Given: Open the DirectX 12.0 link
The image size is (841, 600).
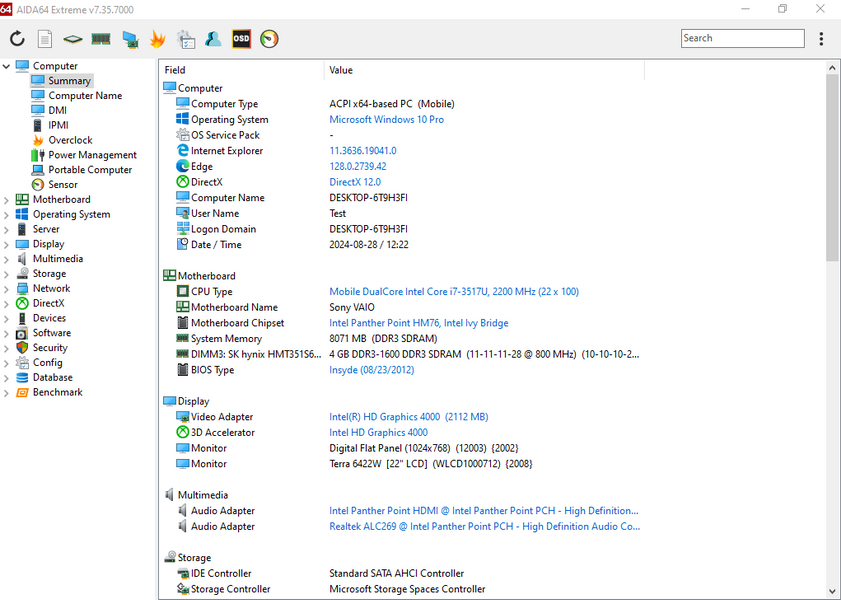Looking at the screenshot, I should (x=355, y=182).
